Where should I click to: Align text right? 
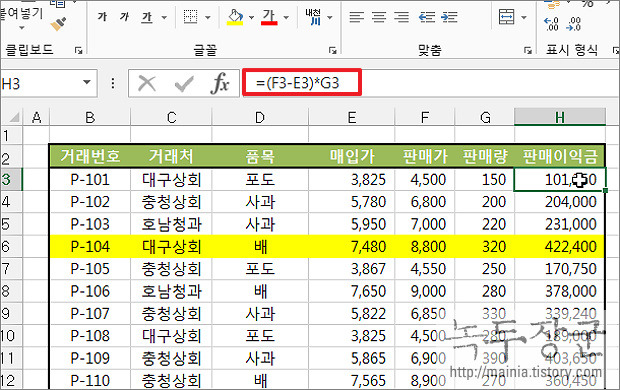(x=402, y=17)
